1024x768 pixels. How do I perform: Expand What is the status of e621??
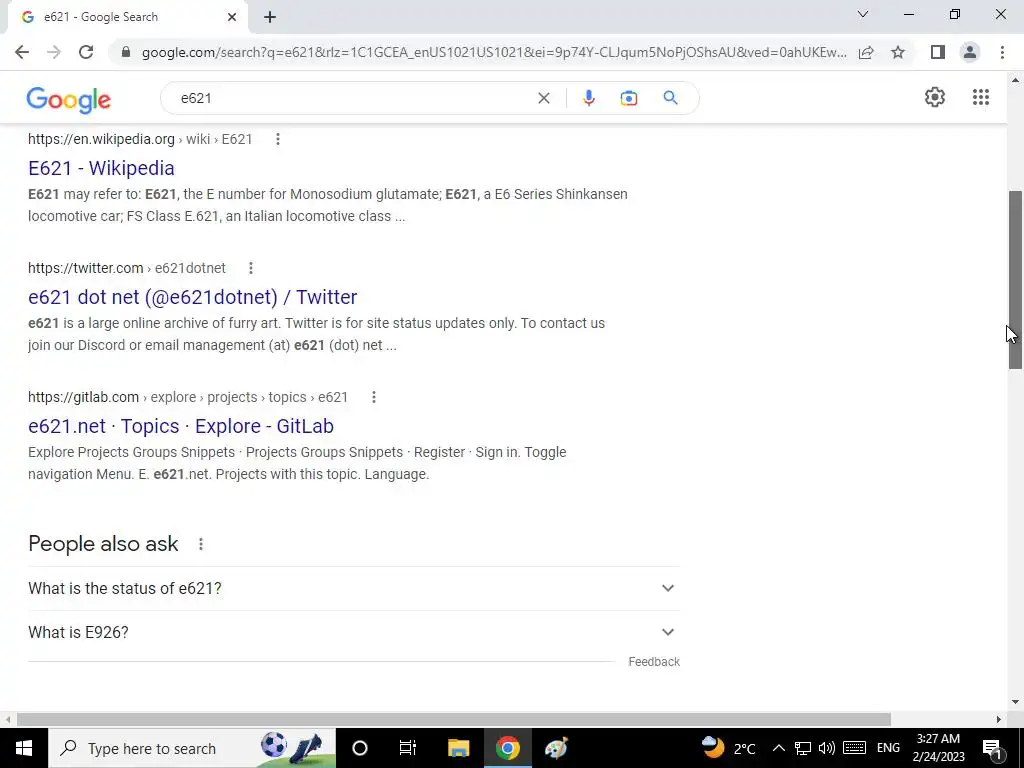354,588
